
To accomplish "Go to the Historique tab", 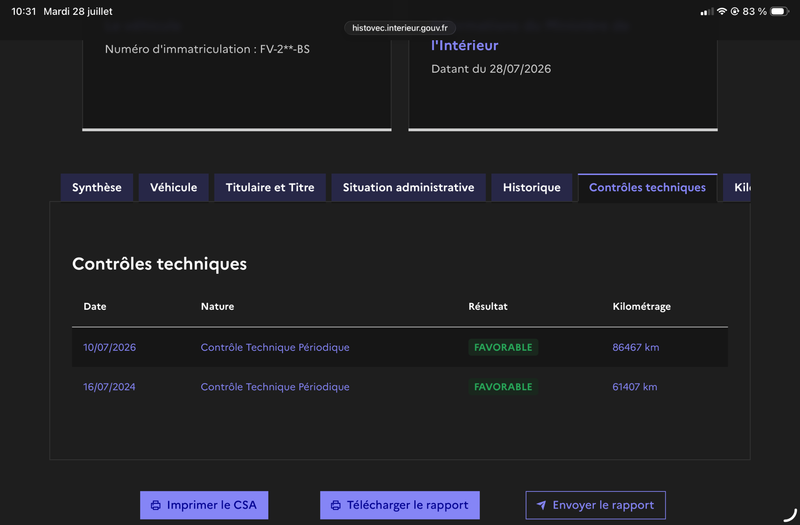I will click(x=532, y=187).
